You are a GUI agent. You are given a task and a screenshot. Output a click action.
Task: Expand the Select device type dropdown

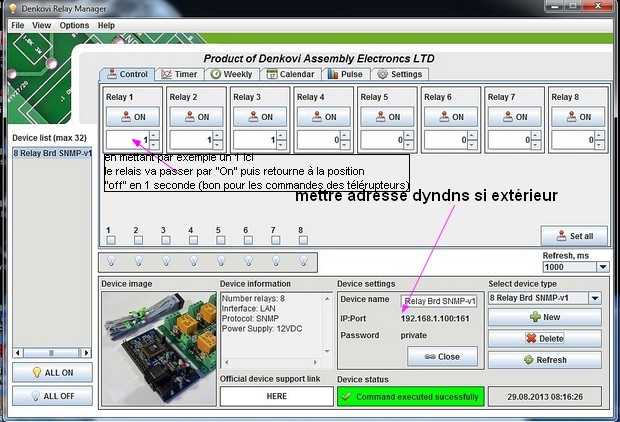point(597,298)
